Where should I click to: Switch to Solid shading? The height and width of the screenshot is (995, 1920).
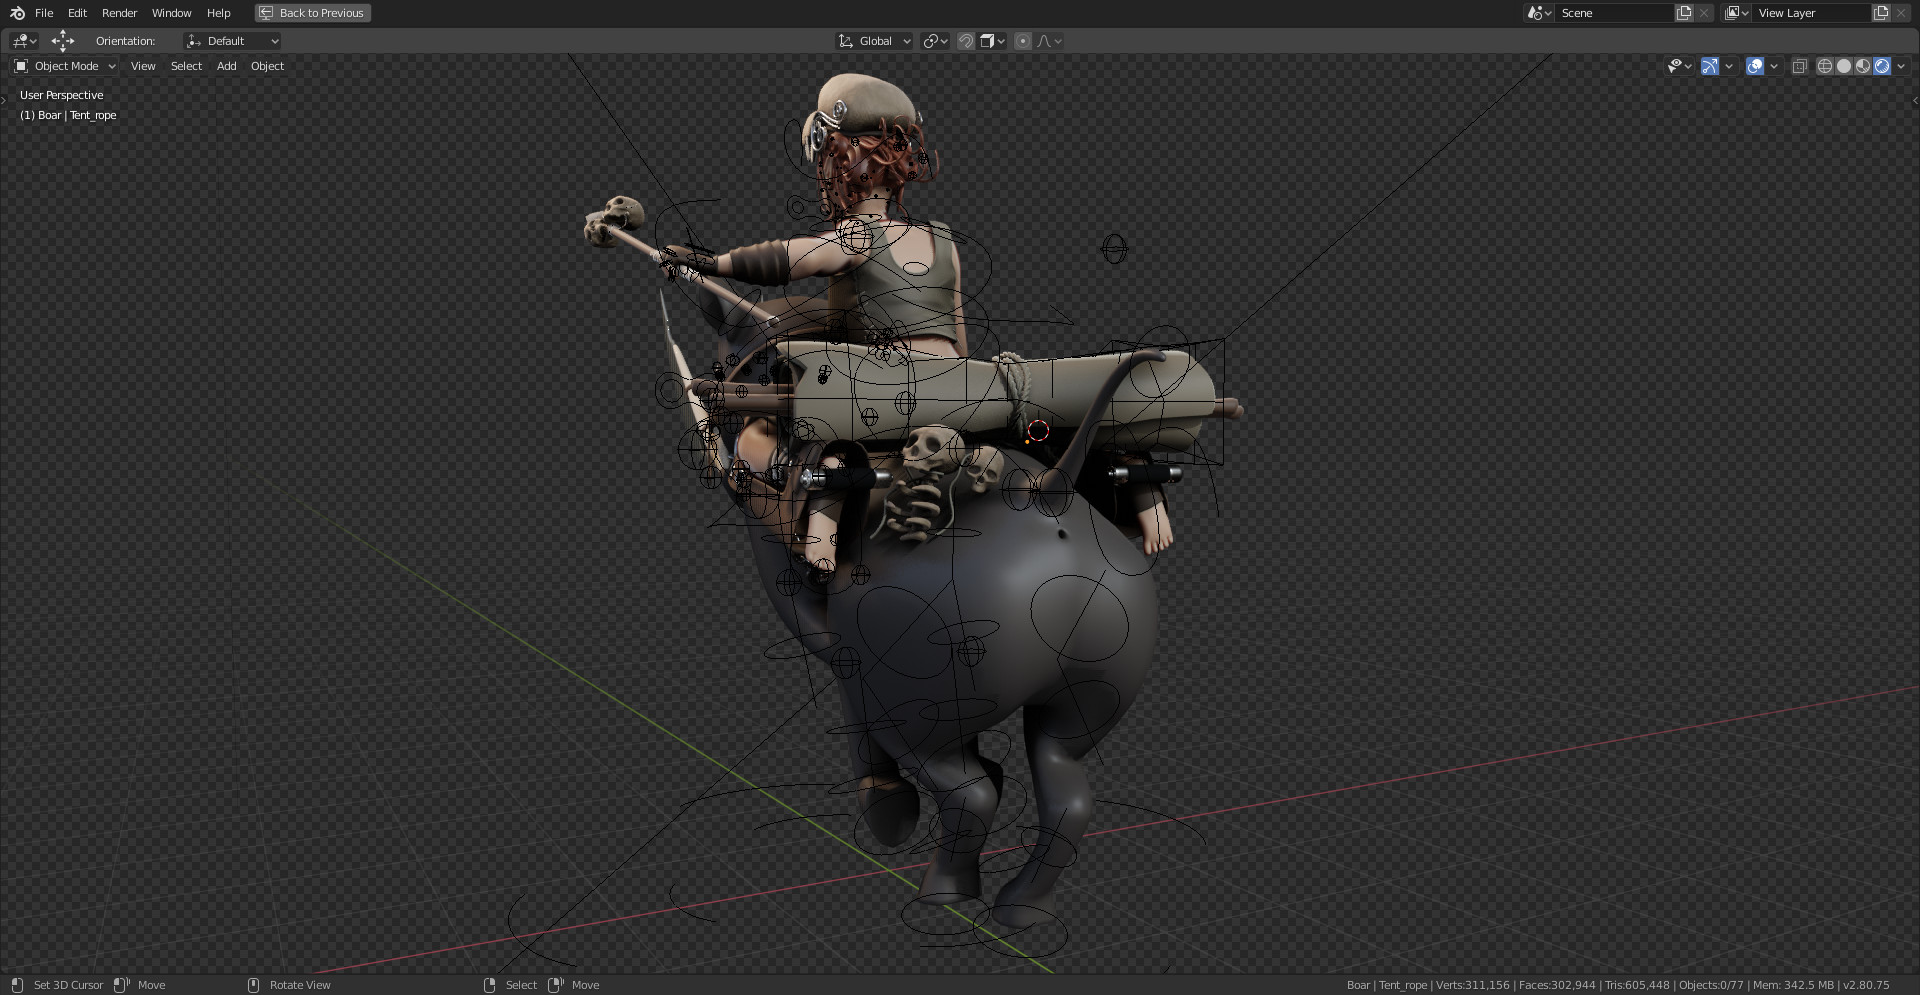[x=1844, y=66]
